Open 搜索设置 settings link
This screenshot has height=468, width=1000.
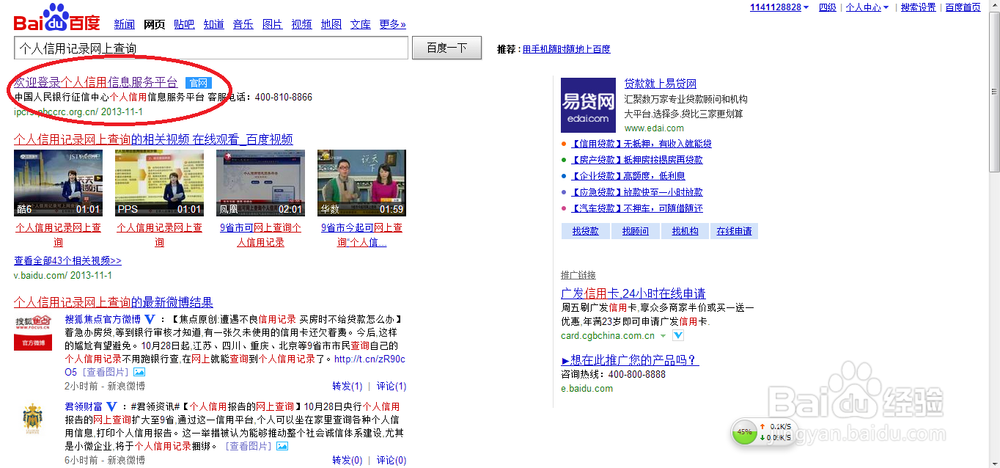918,8
